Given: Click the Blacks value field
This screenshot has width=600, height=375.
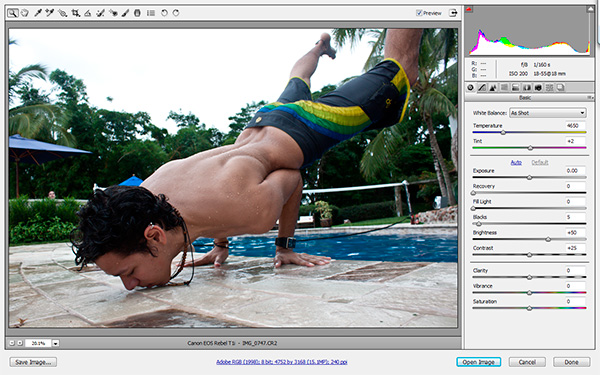Looking at the screenshot, I should point(575,217).
